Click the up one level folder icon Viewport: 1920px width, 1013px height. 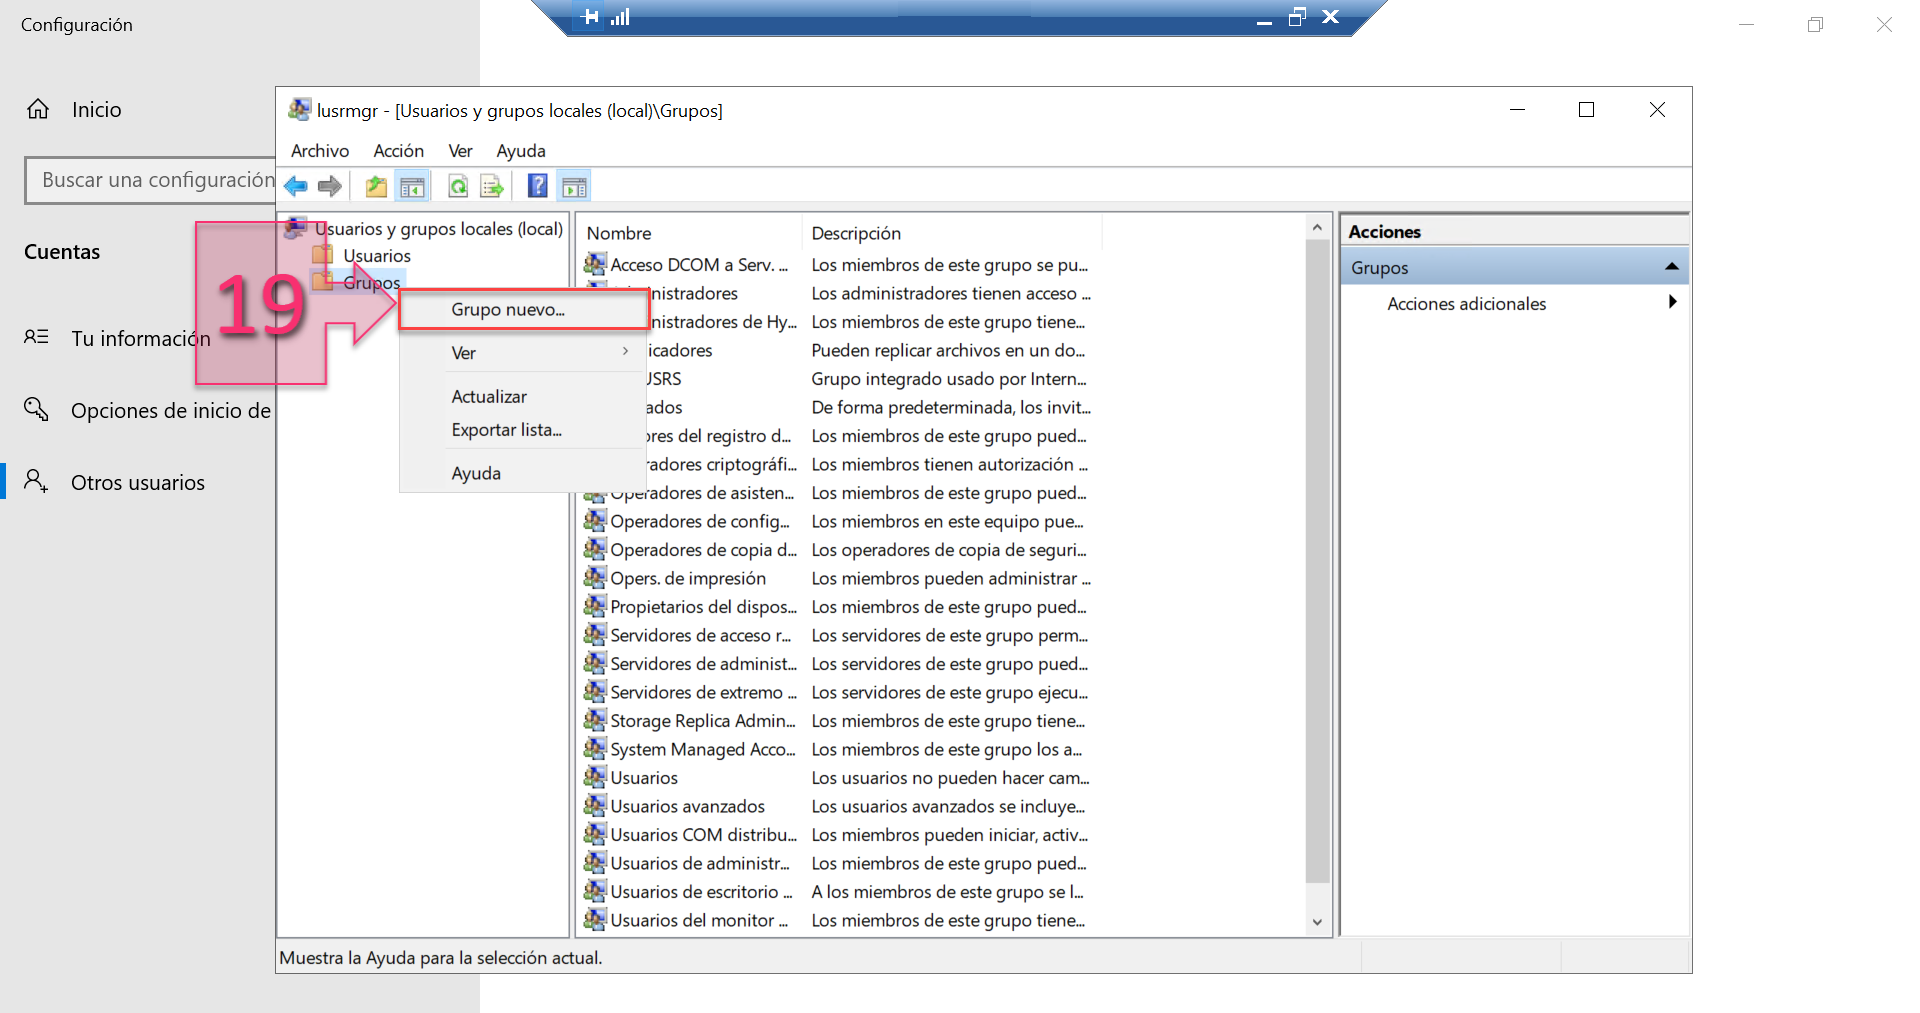(x=375, y=185)
